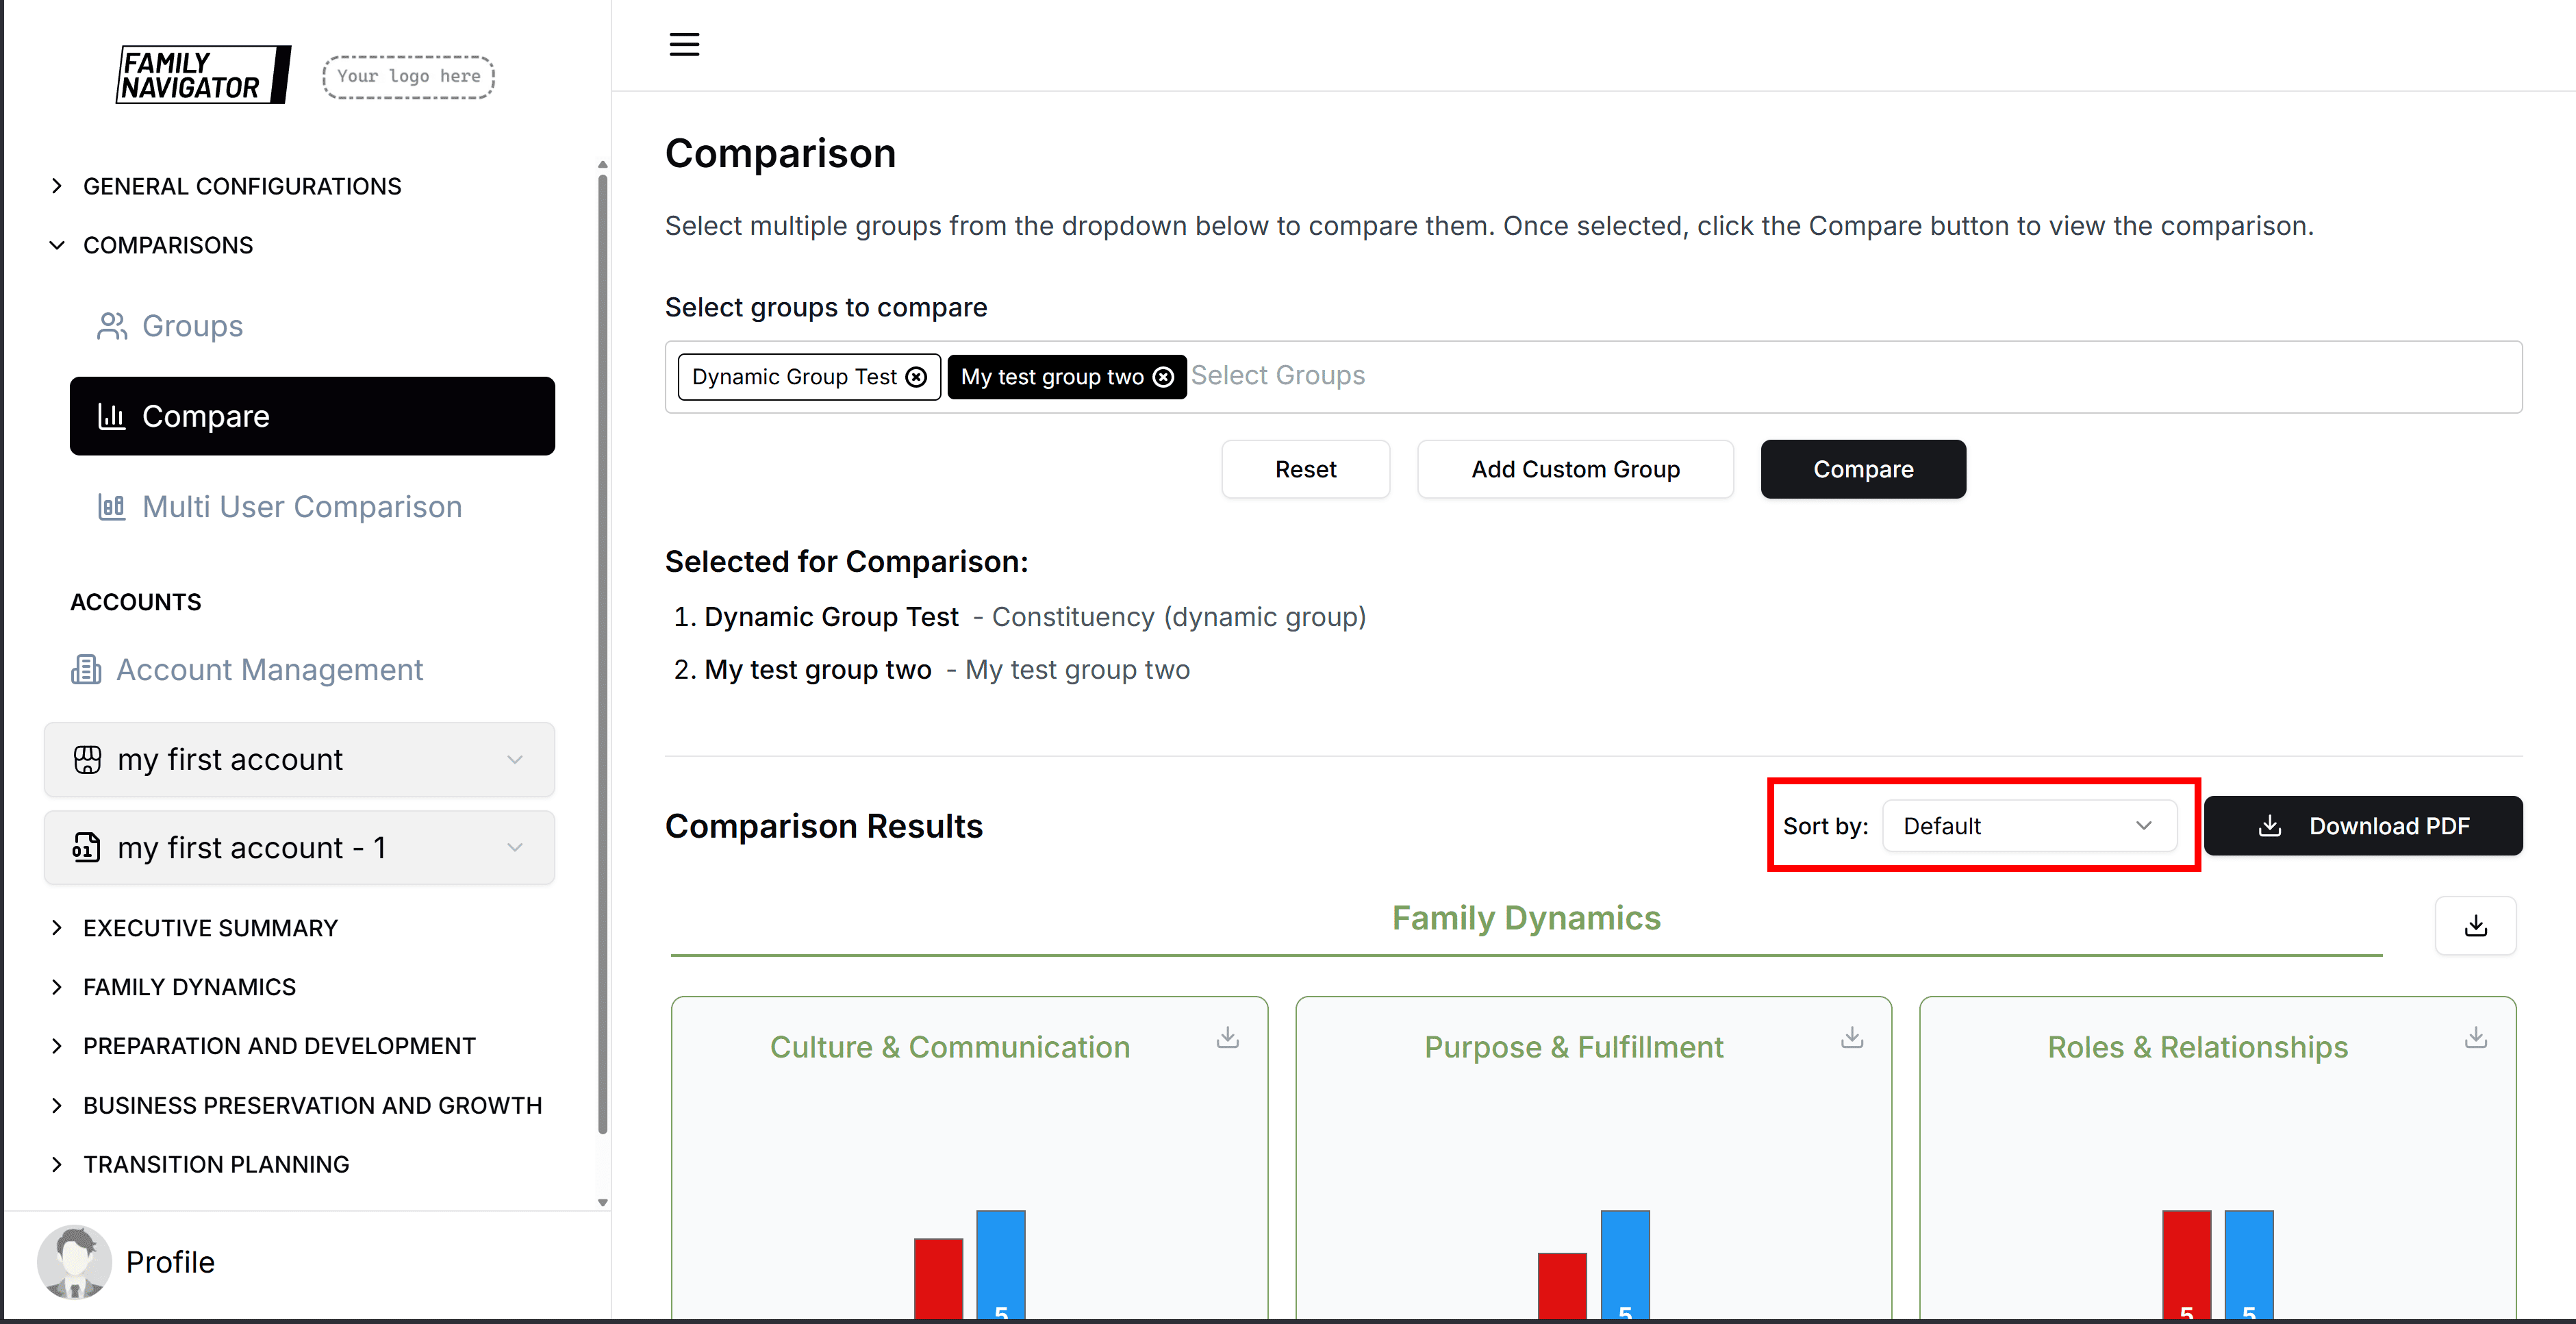Click the profile avatar picture
Screen dimensions: 2576x1324
pyautogui.click(x=74, y=1261)
